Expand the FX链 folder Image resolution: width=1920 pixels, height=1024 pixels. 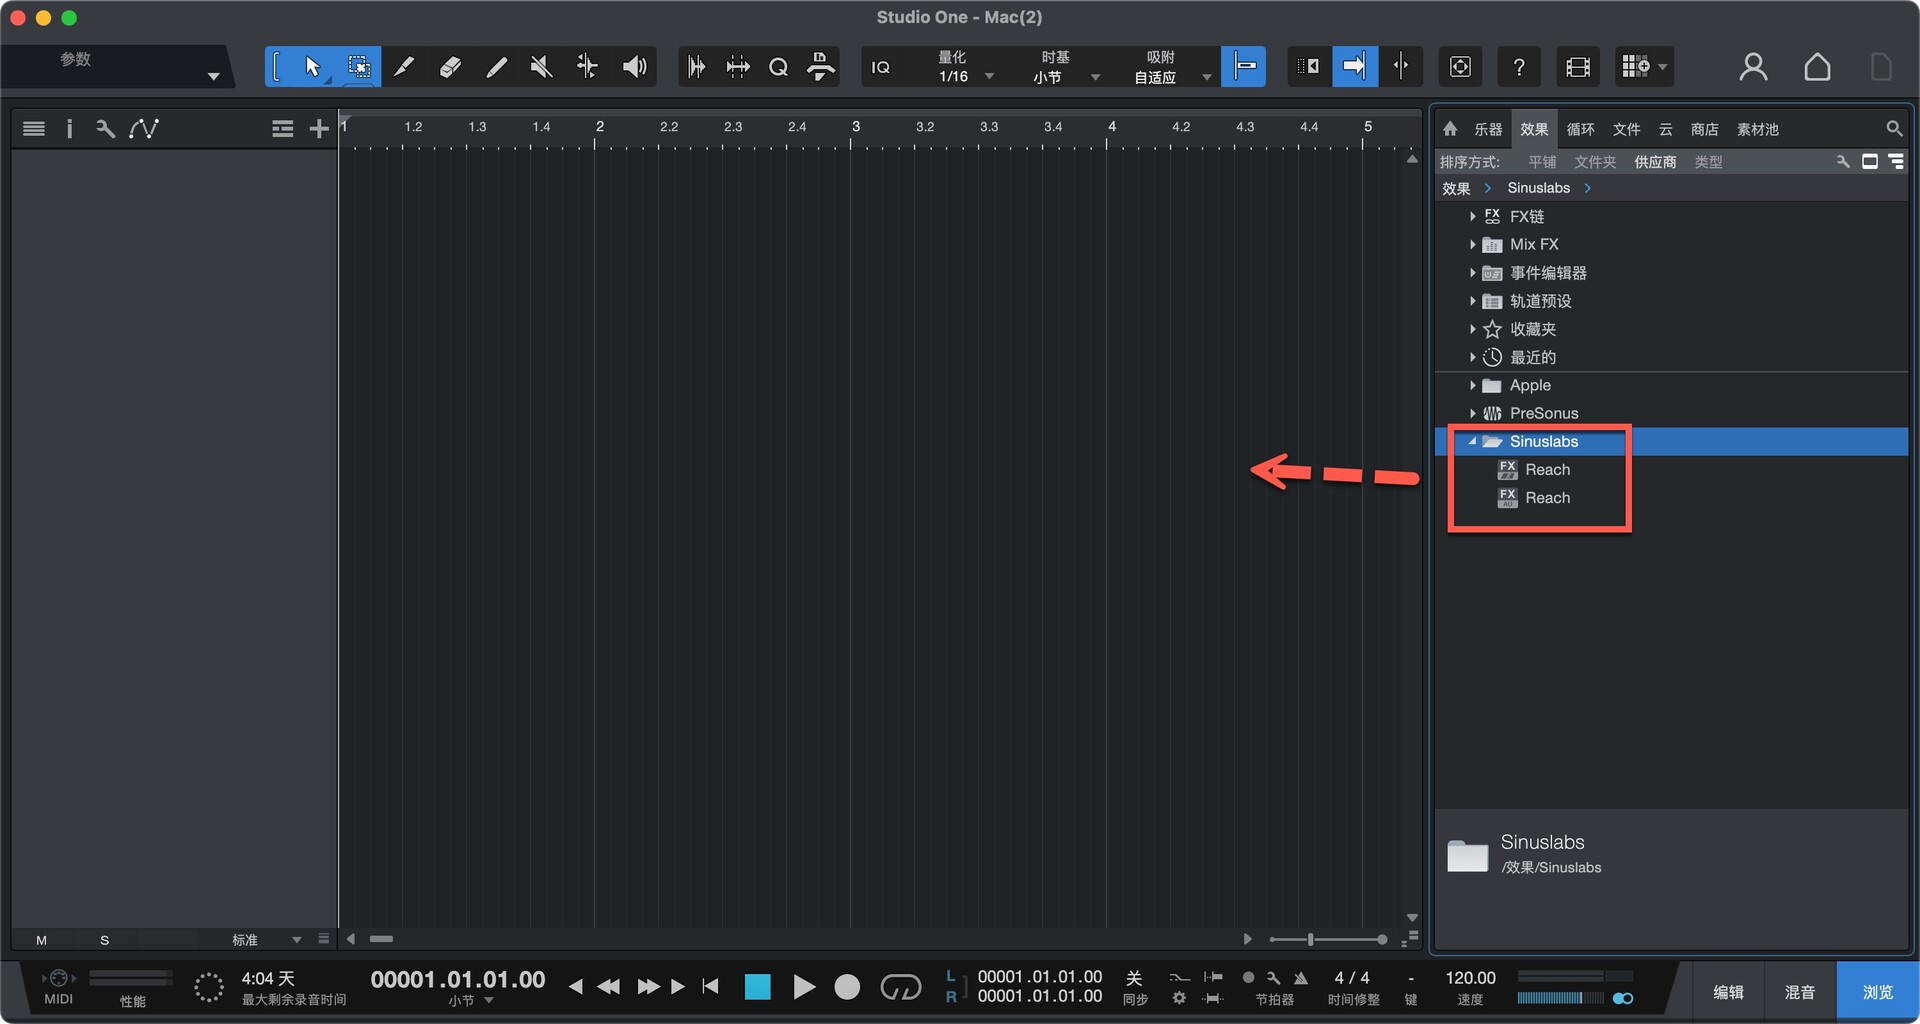(1473, 216)
